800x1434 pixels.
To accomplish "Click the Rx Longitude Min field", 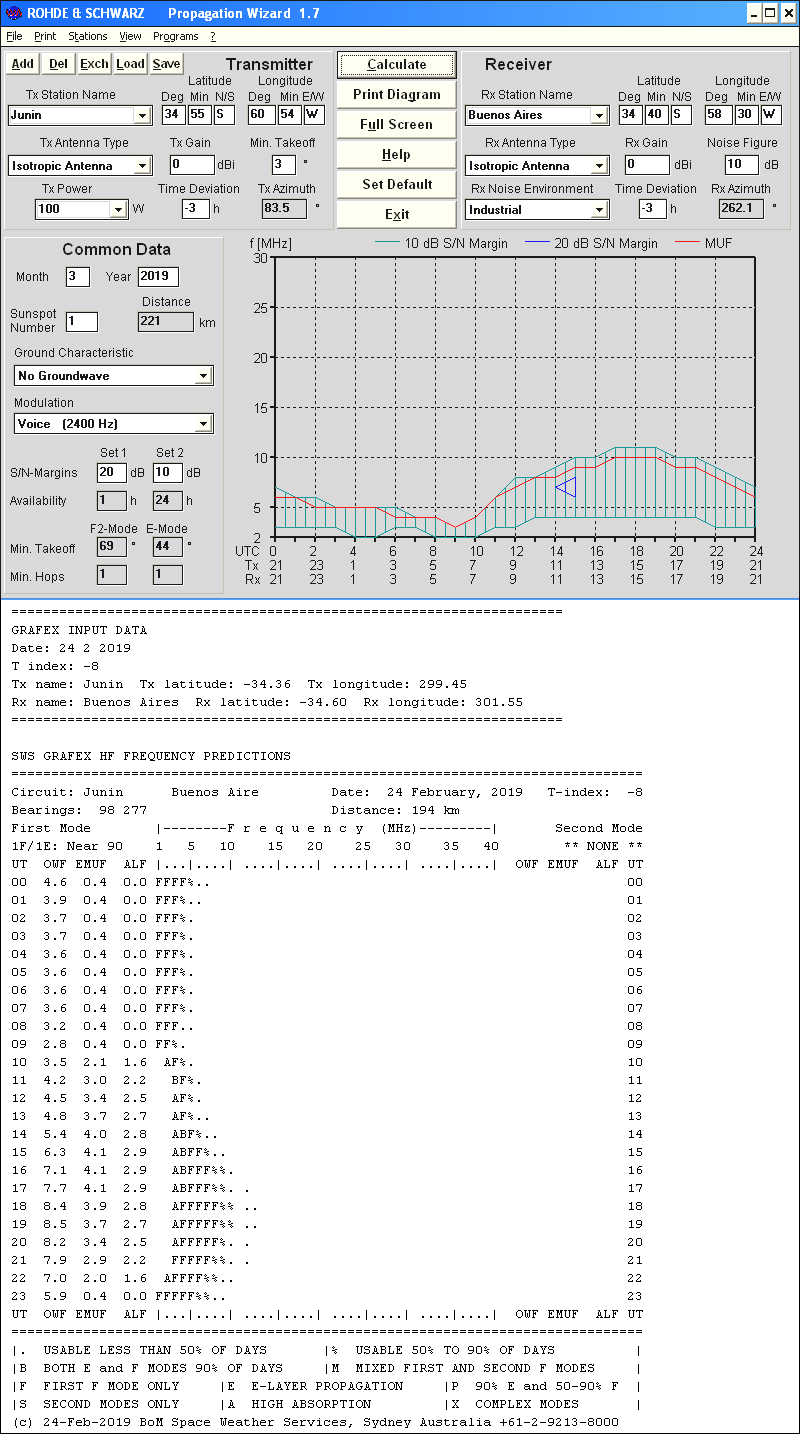I will click(x=746, y=114).
